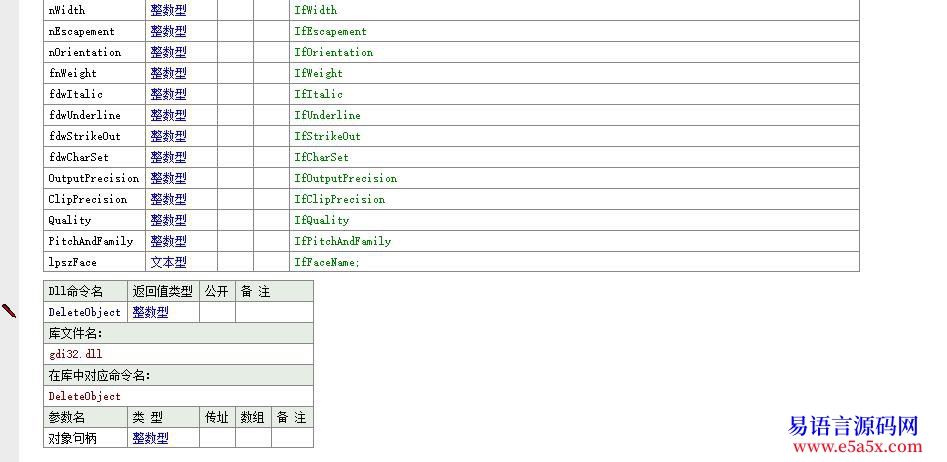This screenshot has height=462, width=947.
Task: Click the lfFaceName remark in the lpszFace row
Action: tap(326, 262)
